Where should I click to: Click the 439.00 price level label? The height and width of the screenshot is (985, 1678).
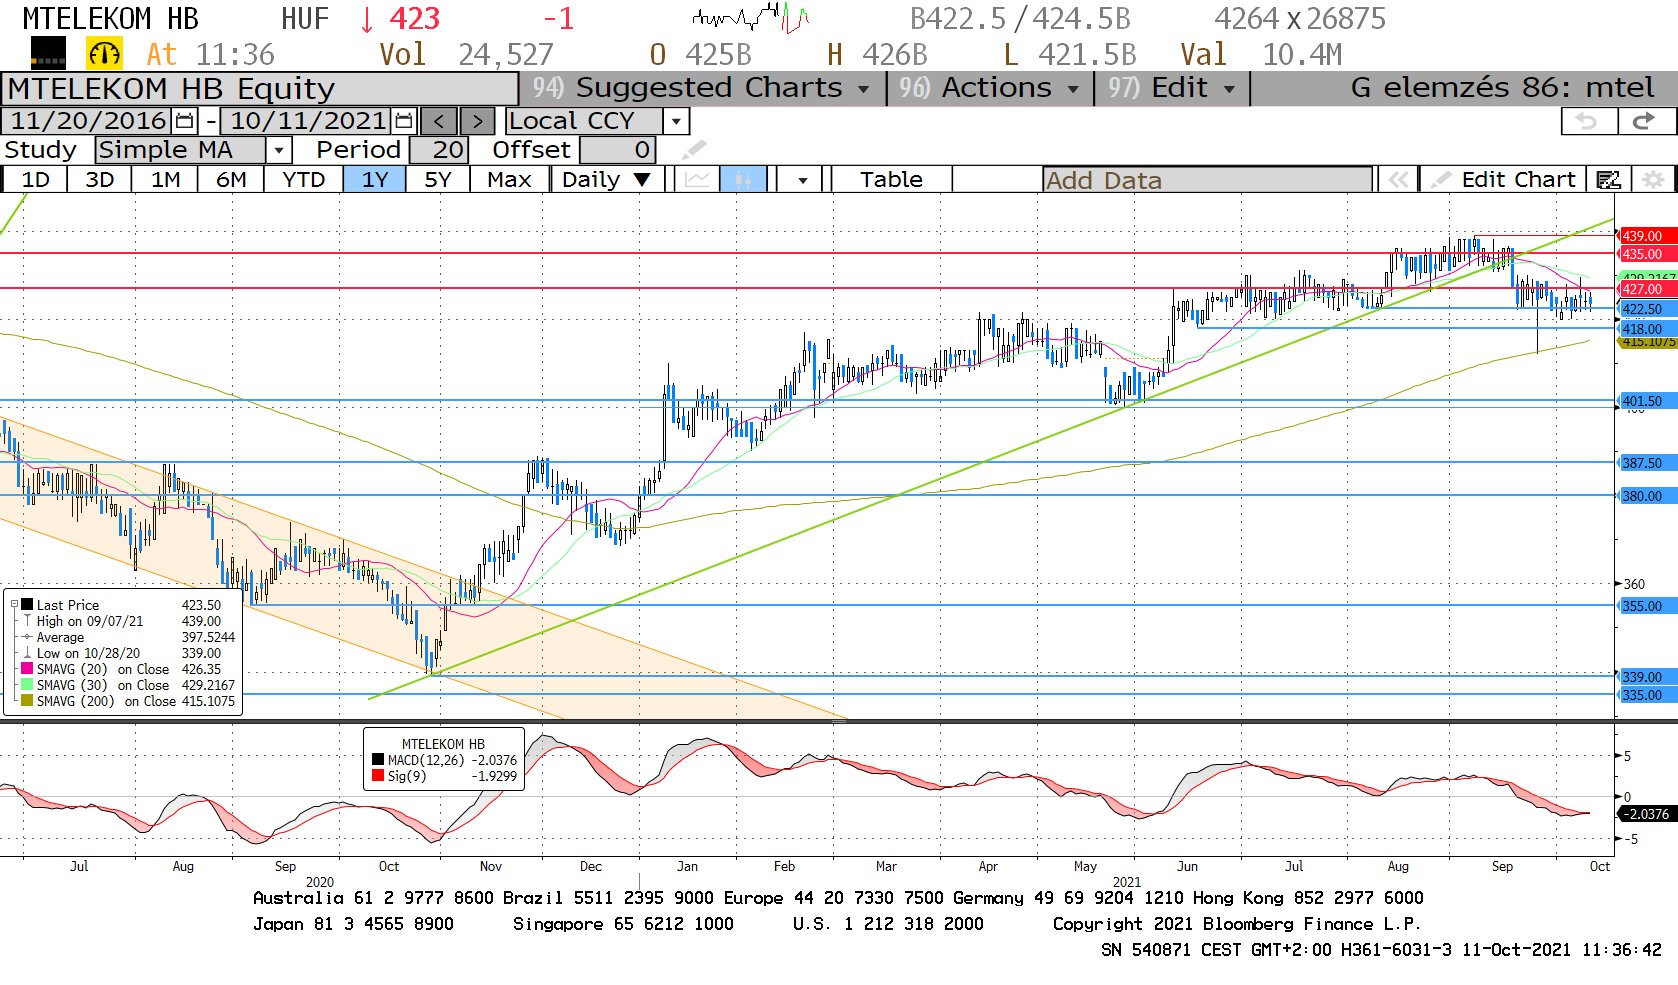[1645, 236]
